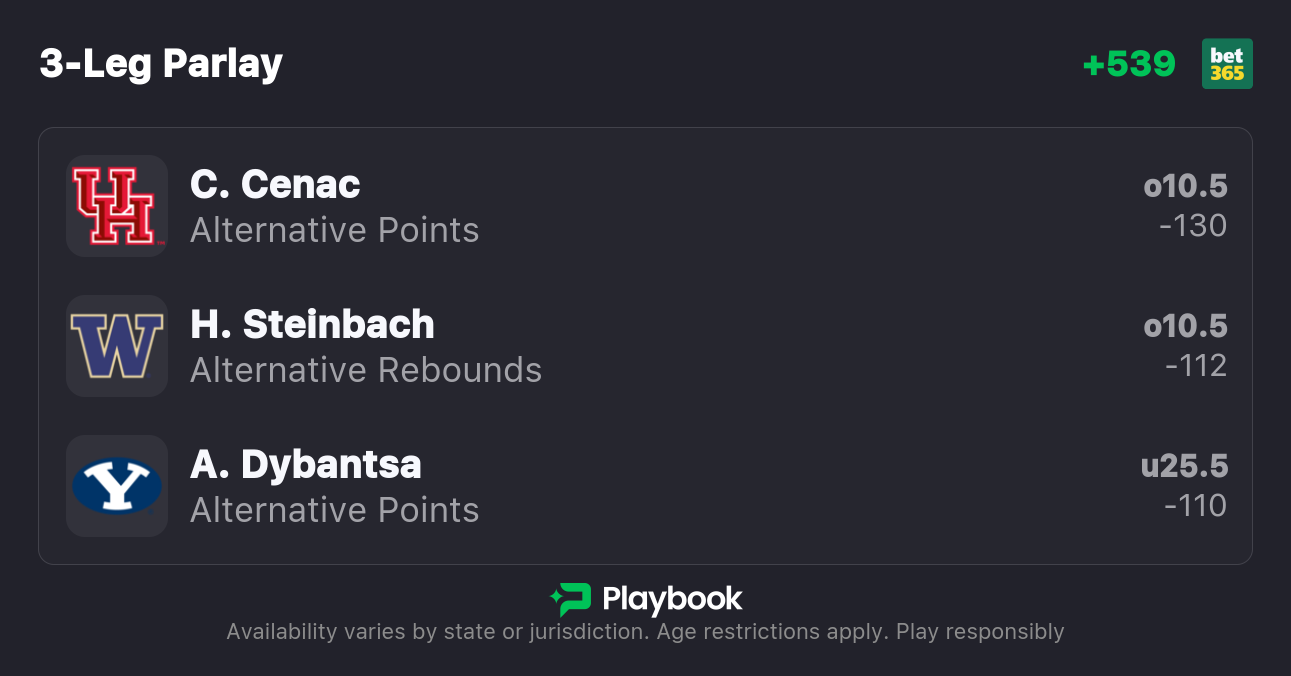Click the u25.5 line for Dybantsa
This screenshot has height=676, width=1291.
[1184, 466]
